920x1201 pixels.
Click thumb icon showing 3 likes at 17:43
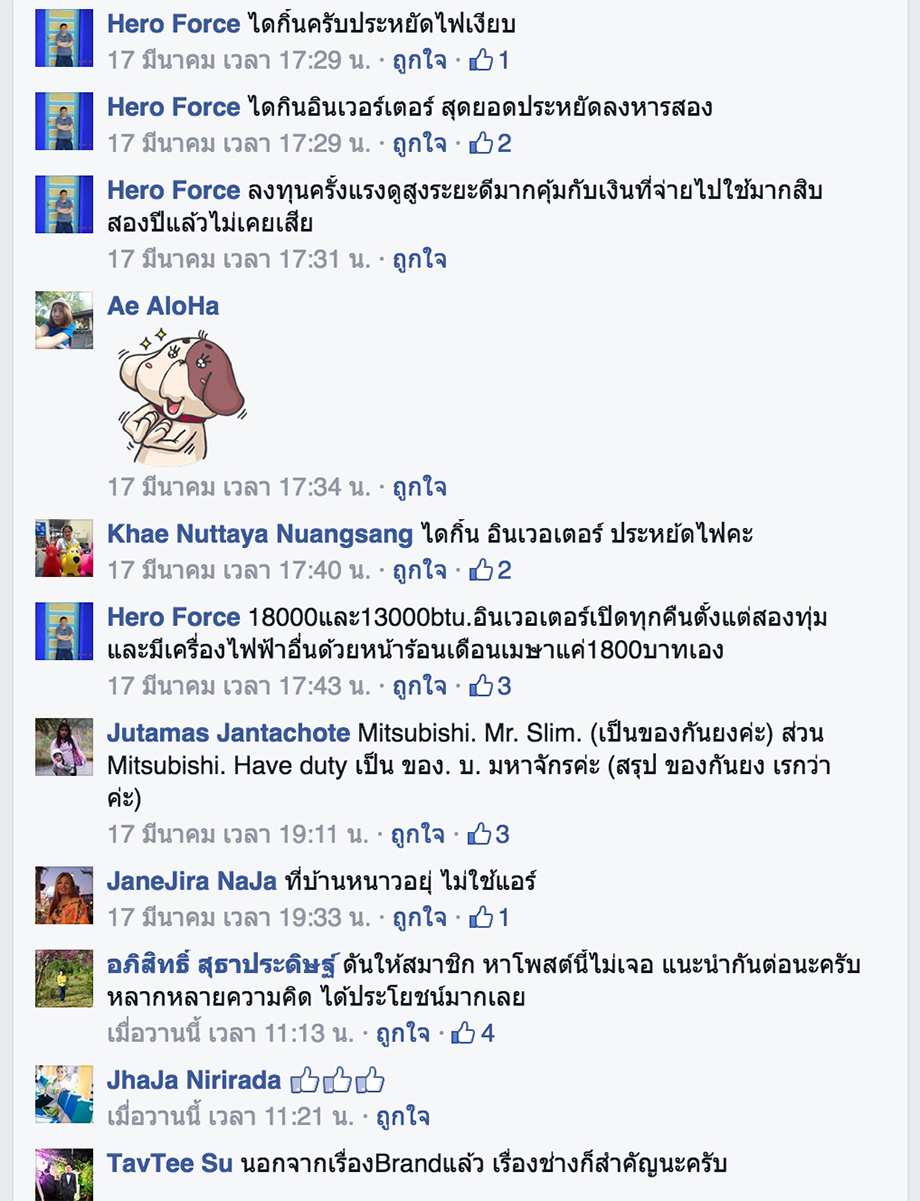(x=481, y=686)
